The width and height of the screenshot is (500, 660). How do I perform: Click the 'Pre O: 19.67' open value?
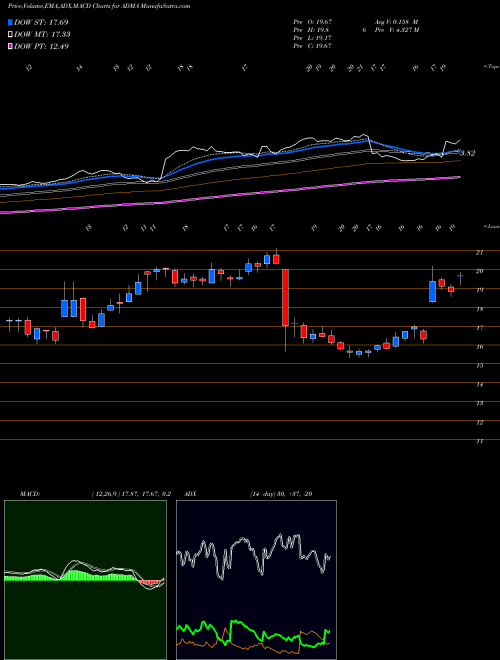(312, 22)
